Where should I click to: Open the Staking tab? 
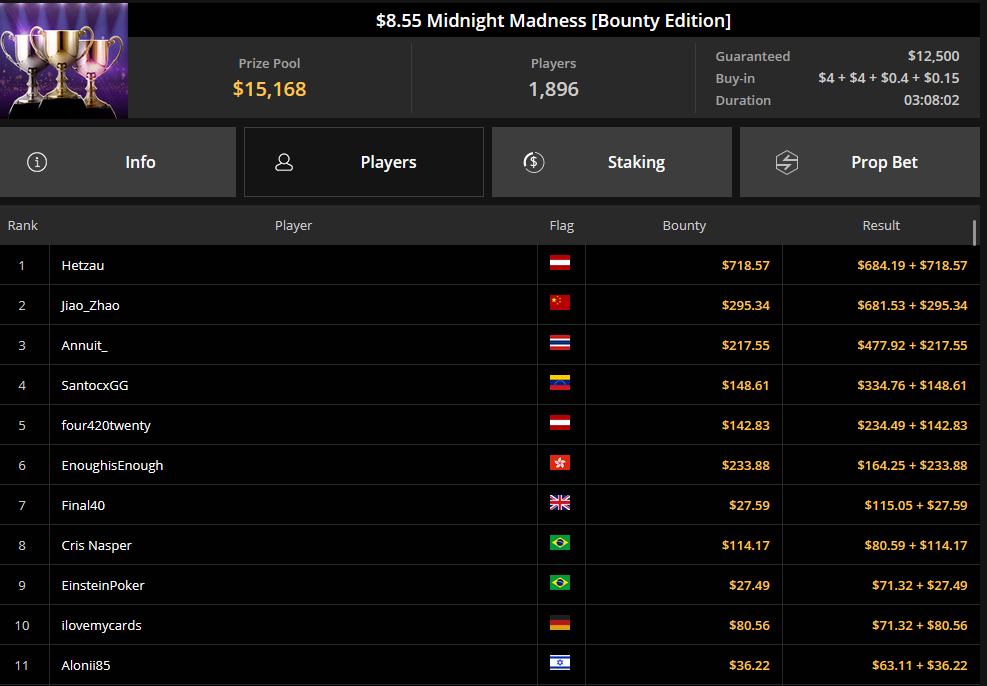[612, 162]
